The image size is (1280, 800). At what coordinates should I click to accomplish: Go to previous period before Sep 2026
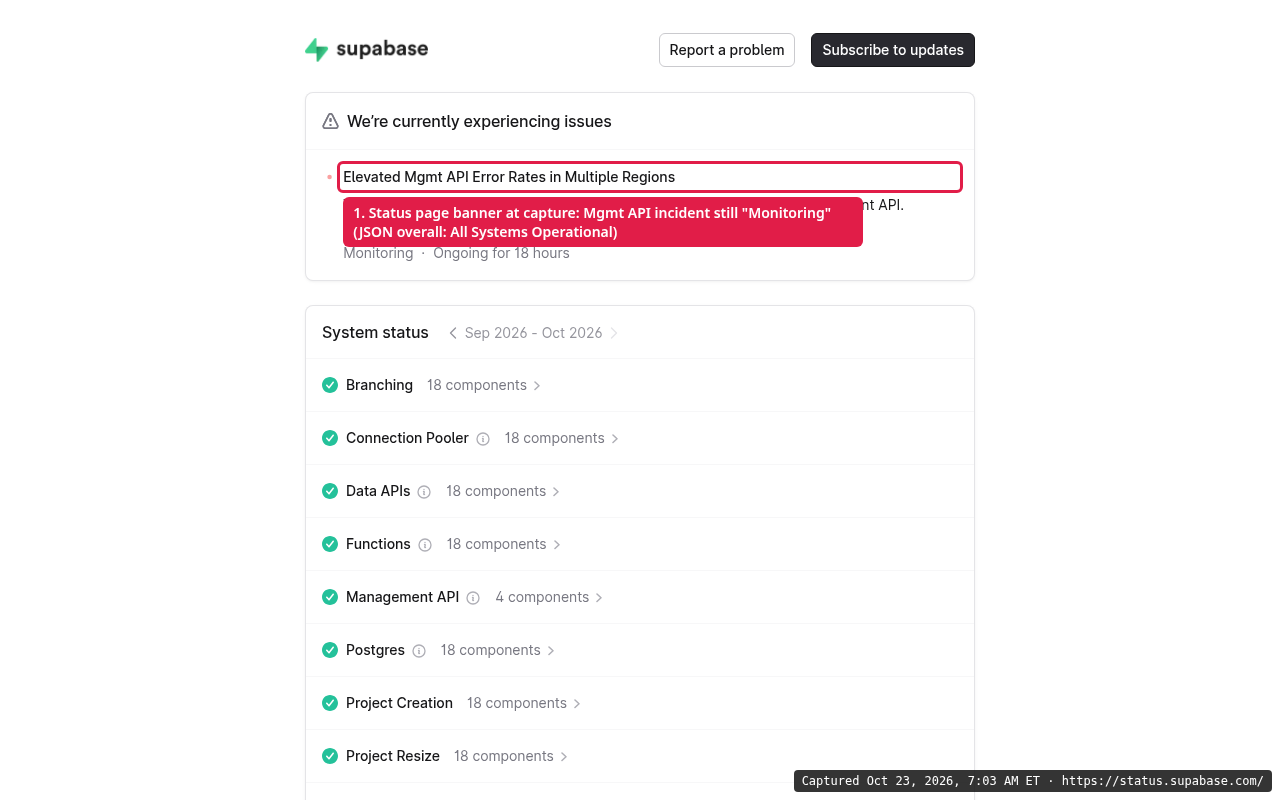click(453, 333)
